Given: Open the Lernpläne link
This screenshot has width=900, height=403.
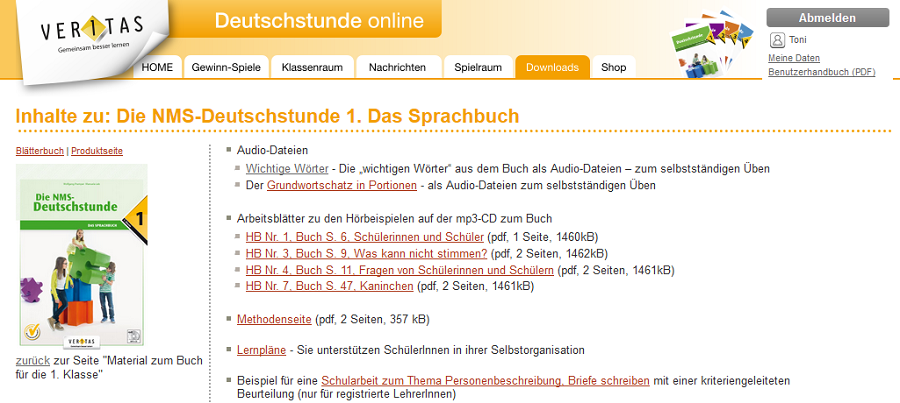Looking at the screenshot, I should (x=261, y=350).
